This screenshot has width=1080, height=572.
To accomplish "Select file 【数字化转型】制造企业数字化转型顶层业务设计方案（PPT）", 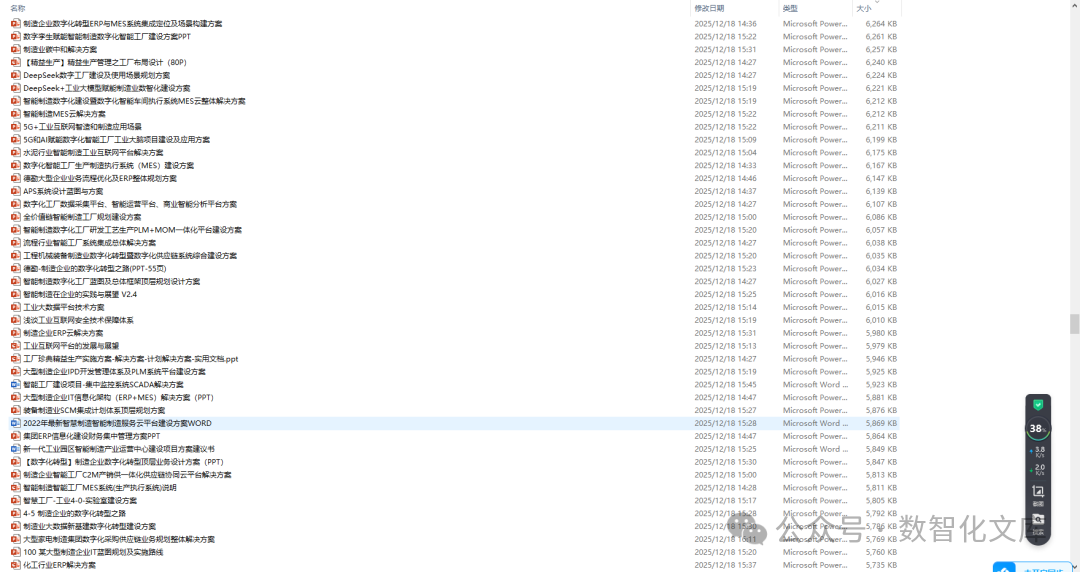I will (123, 462).
